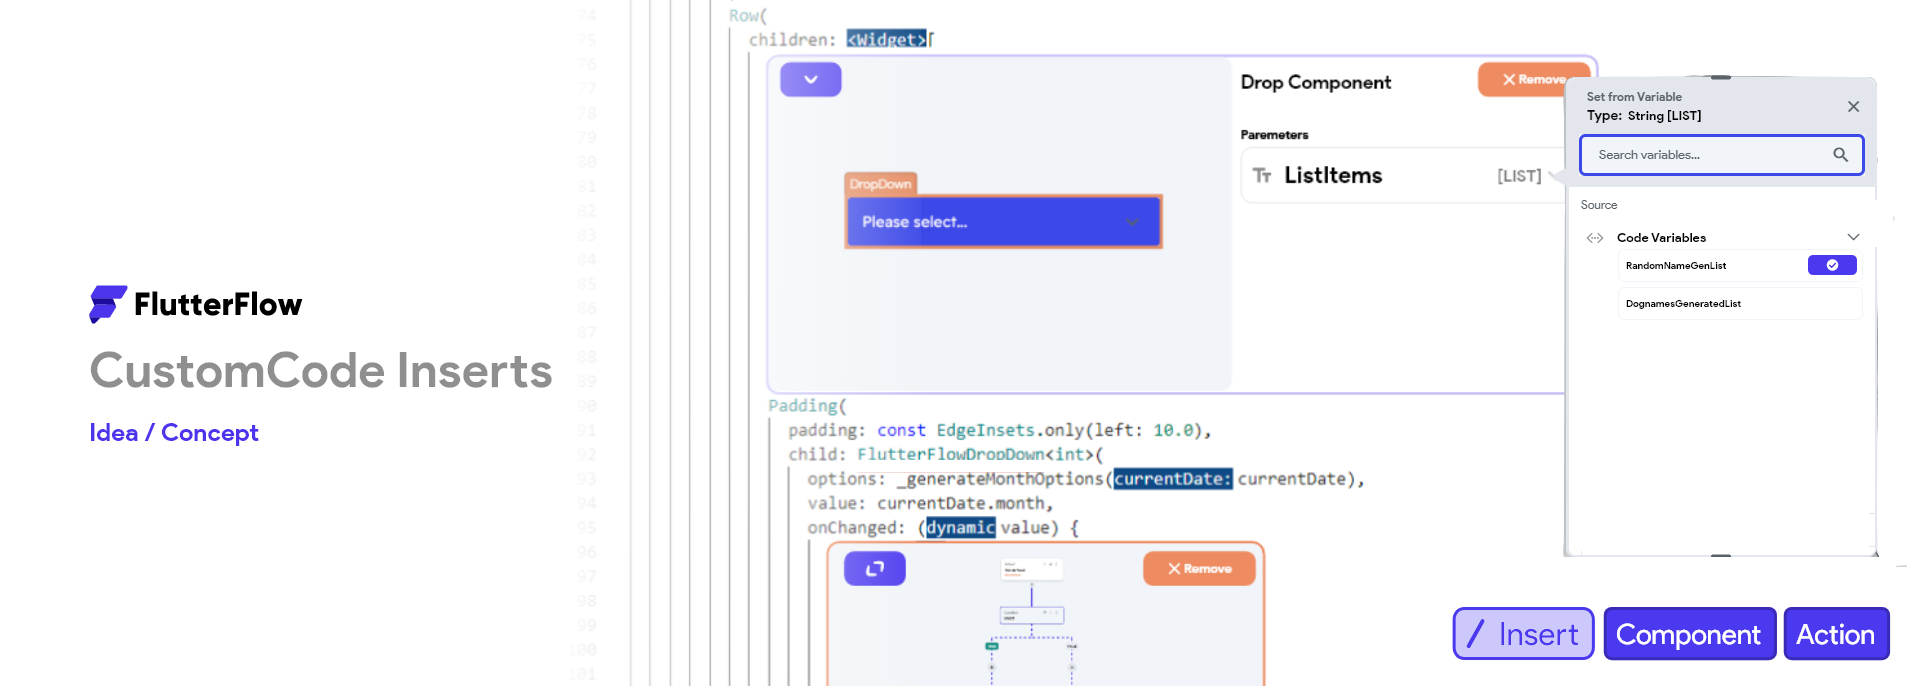The image size is (1907, 686).
Task: Click the Type: String [LIST] text
Action: pyautogui.click(x=1643, y=116)
